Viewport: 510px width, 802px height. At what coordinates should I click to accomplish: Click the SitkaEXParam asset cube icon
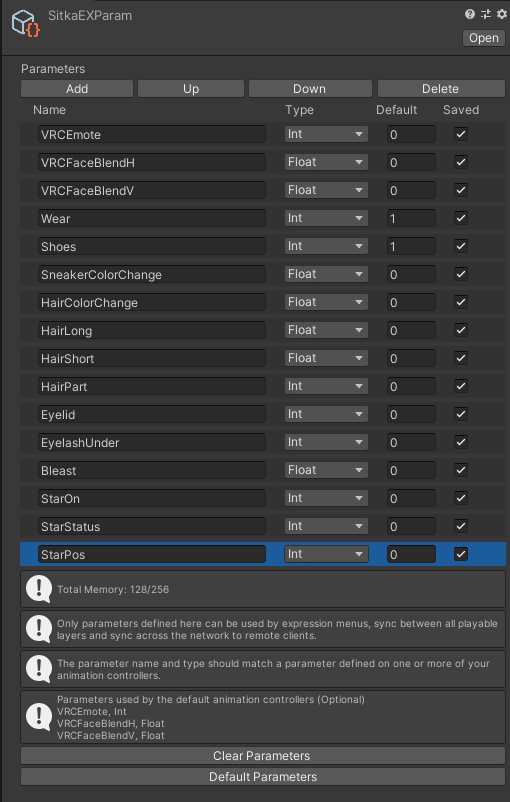tap(25, 24)
